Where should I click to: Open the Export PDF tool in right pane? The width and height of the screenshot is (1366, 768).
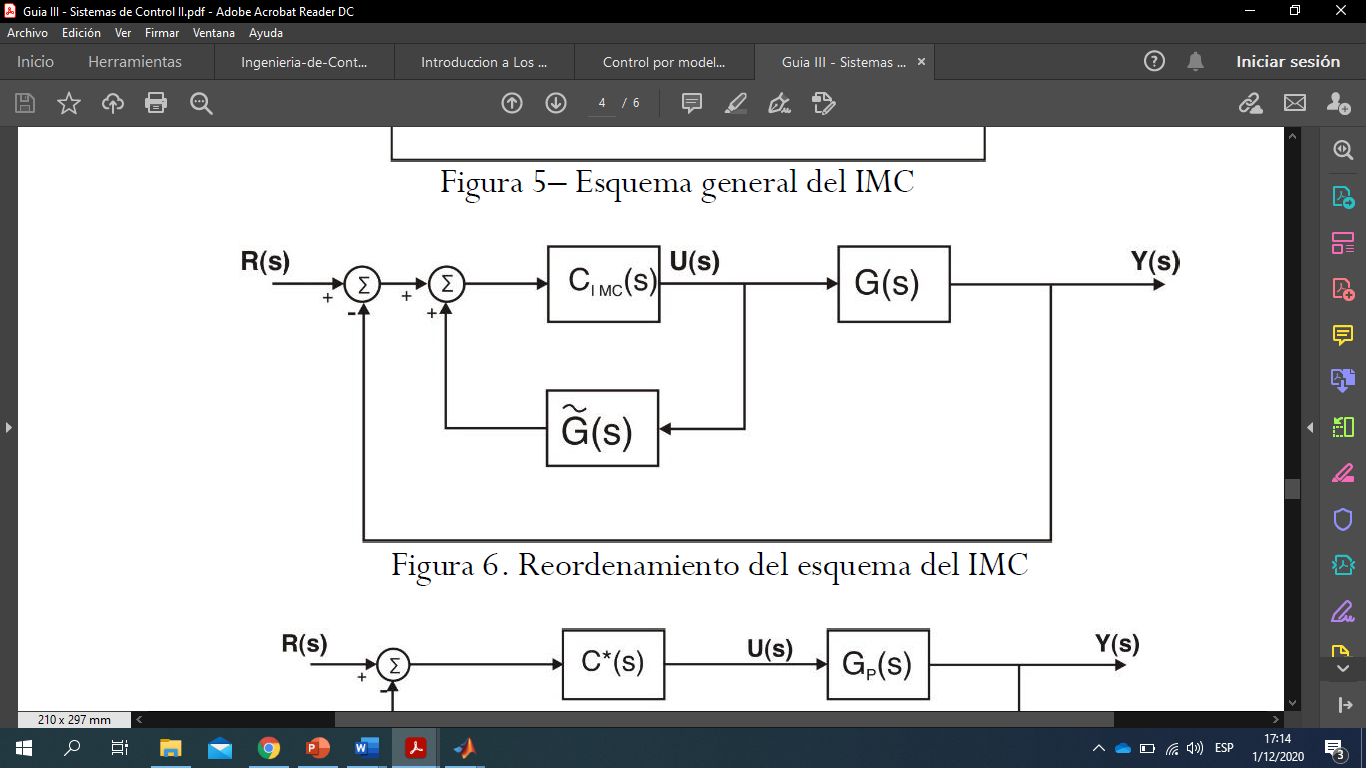[x=1343, y=196]
